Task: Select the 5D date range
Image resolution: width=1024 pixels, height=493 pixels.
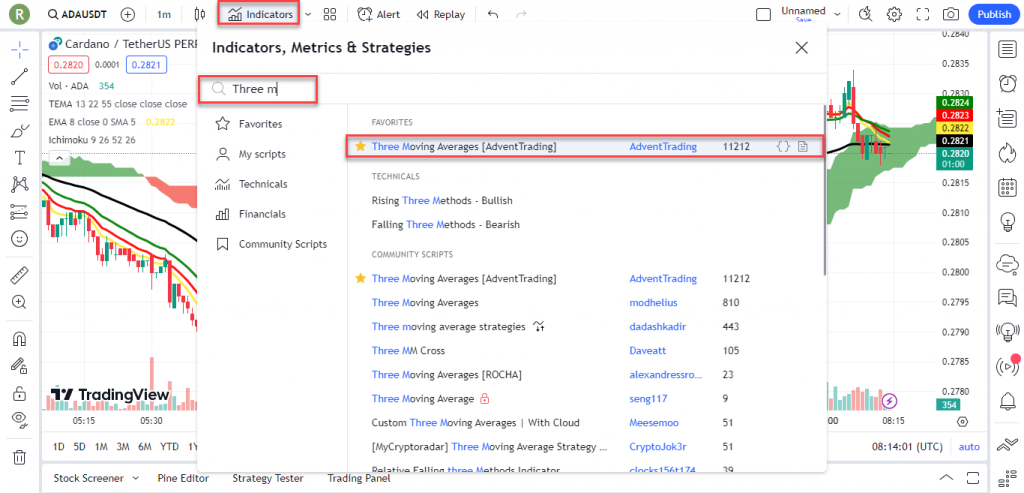Action: (80, 447)
